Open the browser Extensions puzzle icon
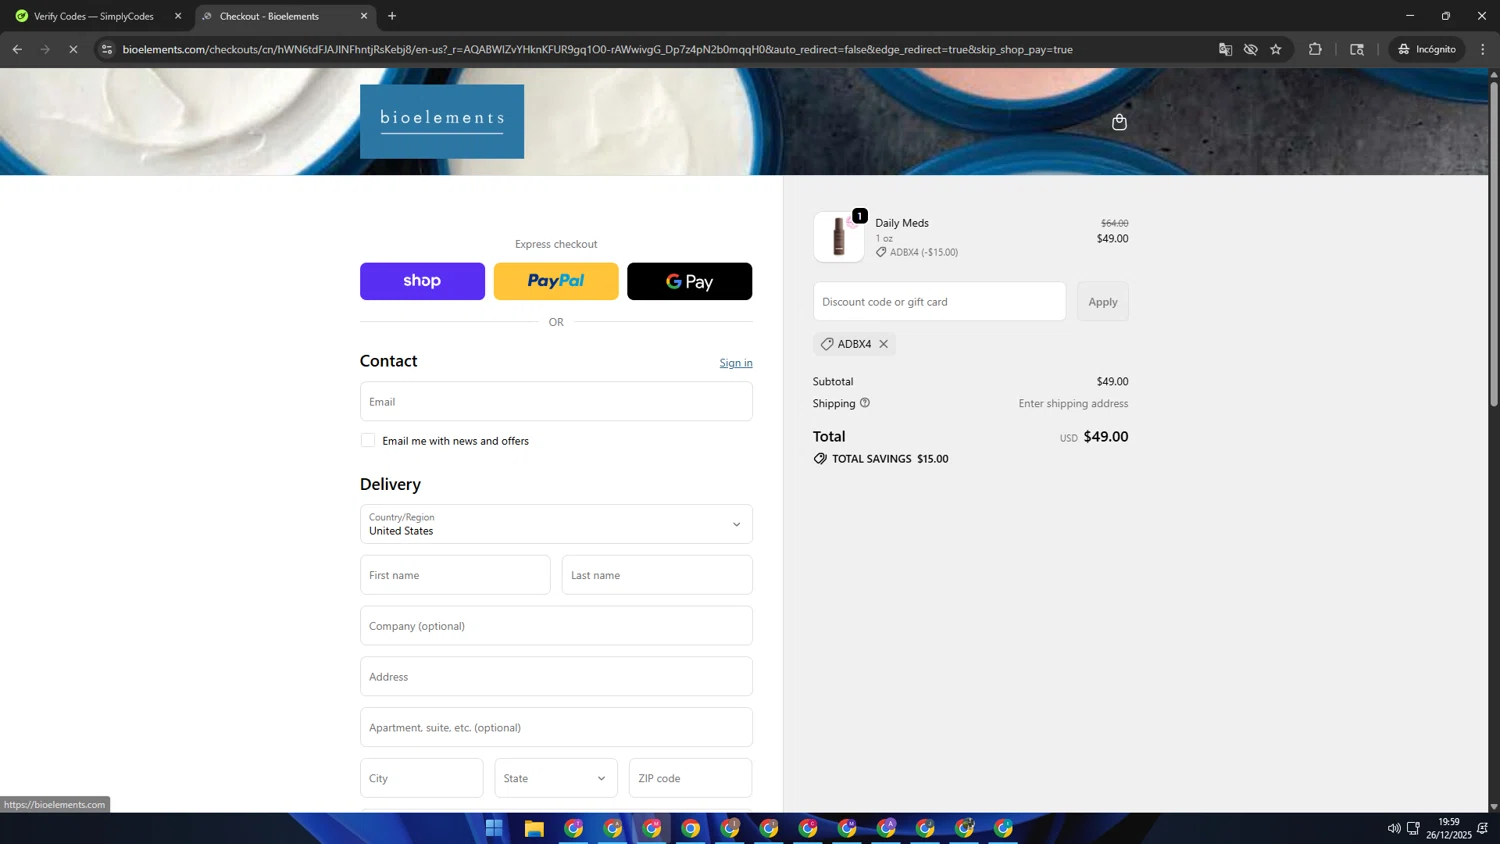The height and width of the screenshot is (844, 1500). [x=1315, y=49]
